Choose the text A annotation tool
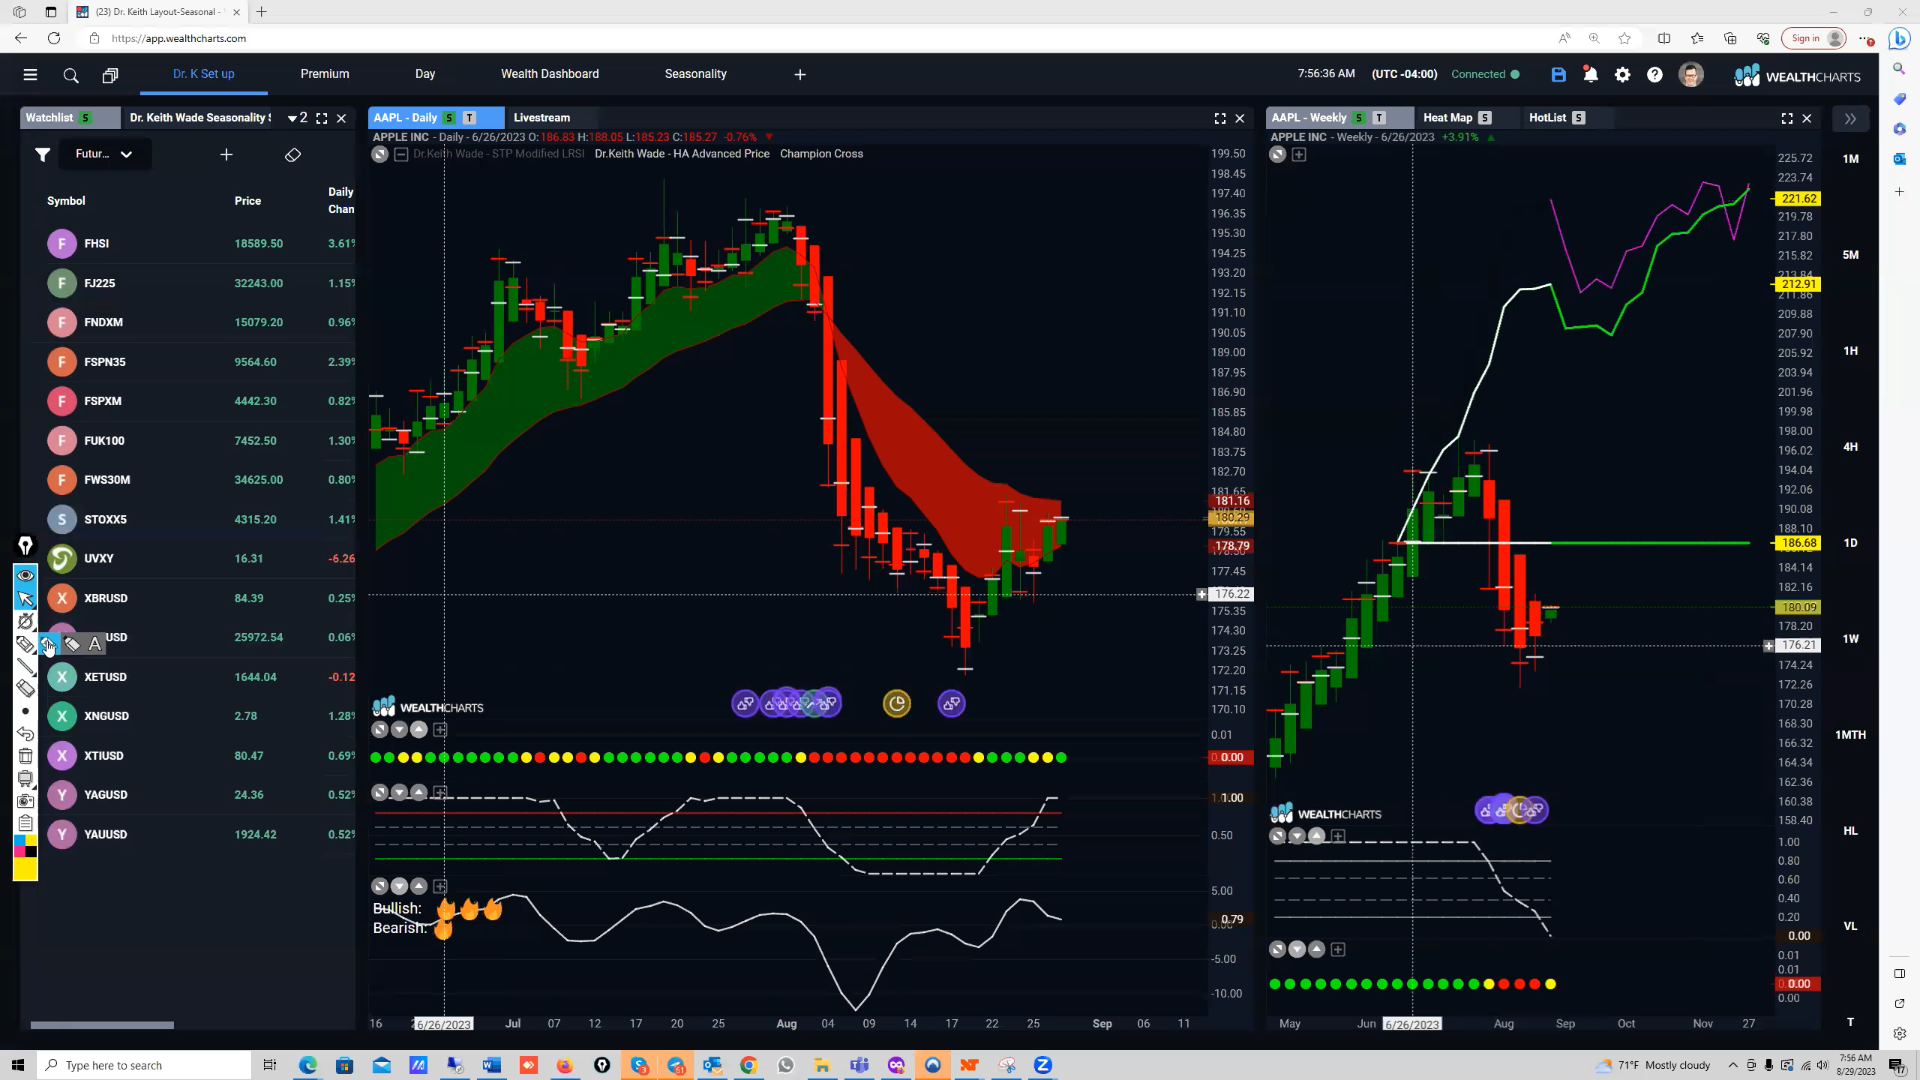 coord(95,644)
